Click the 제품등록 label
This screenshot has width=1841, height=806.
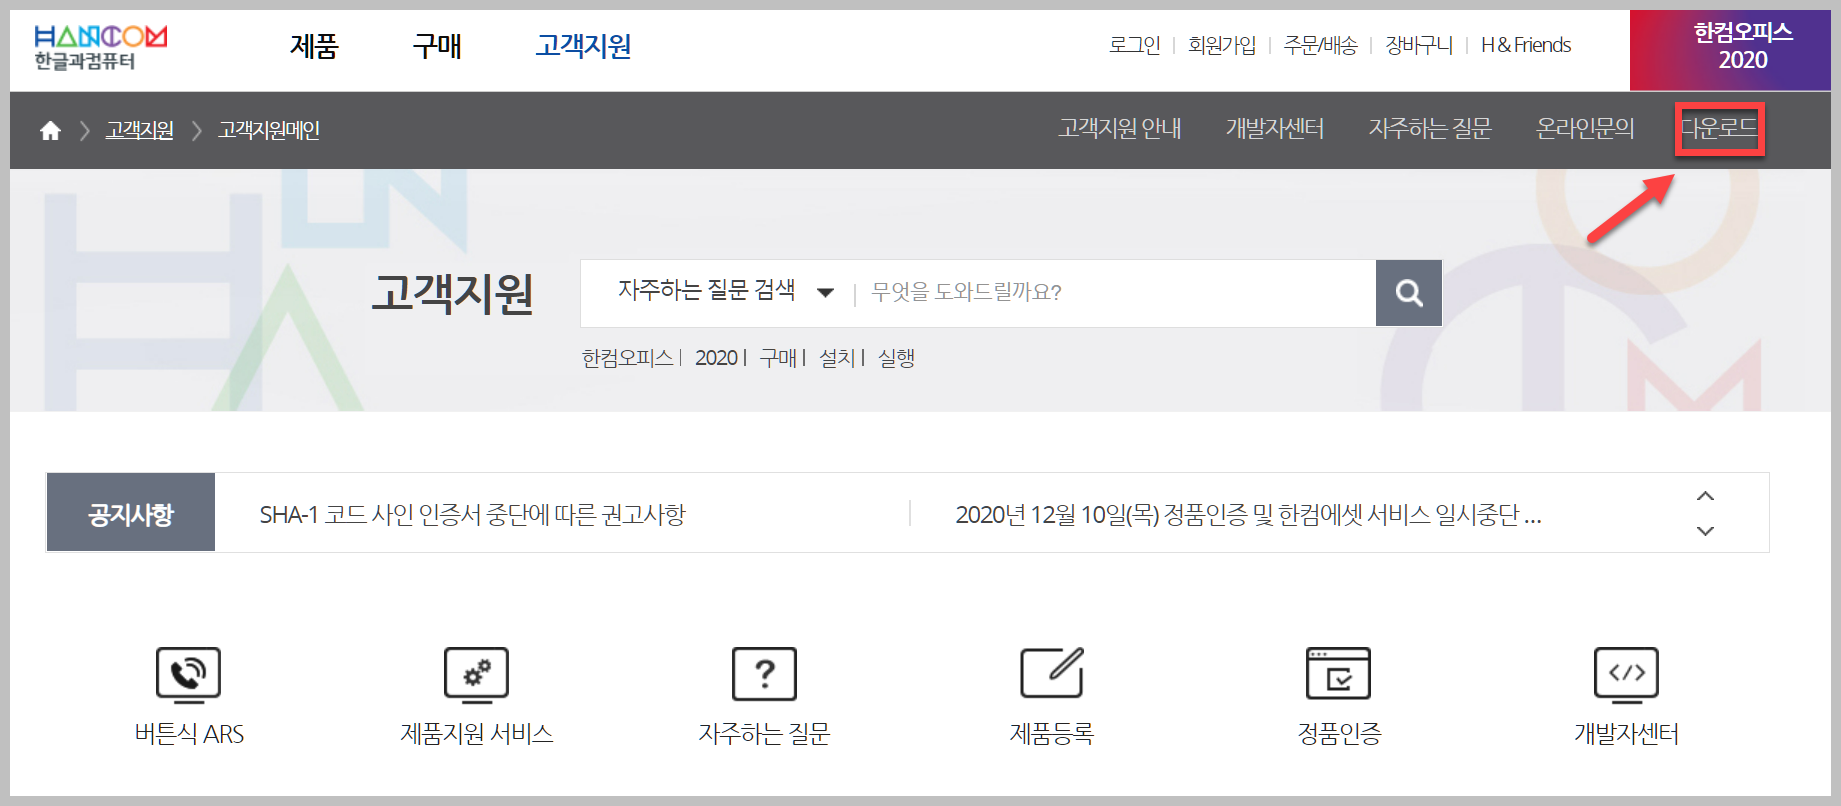[x=1052, y=734]
